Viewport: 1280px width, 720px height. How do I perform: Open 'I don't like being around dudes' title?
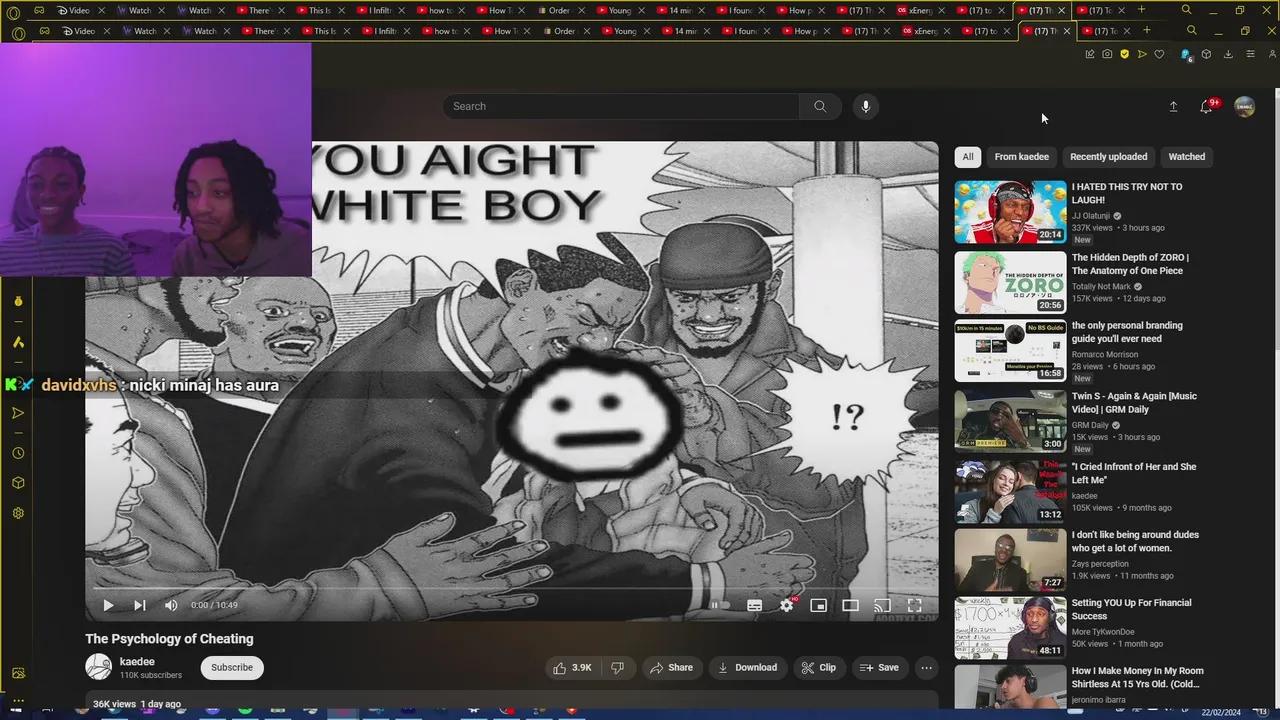[x=1135, y=541]
